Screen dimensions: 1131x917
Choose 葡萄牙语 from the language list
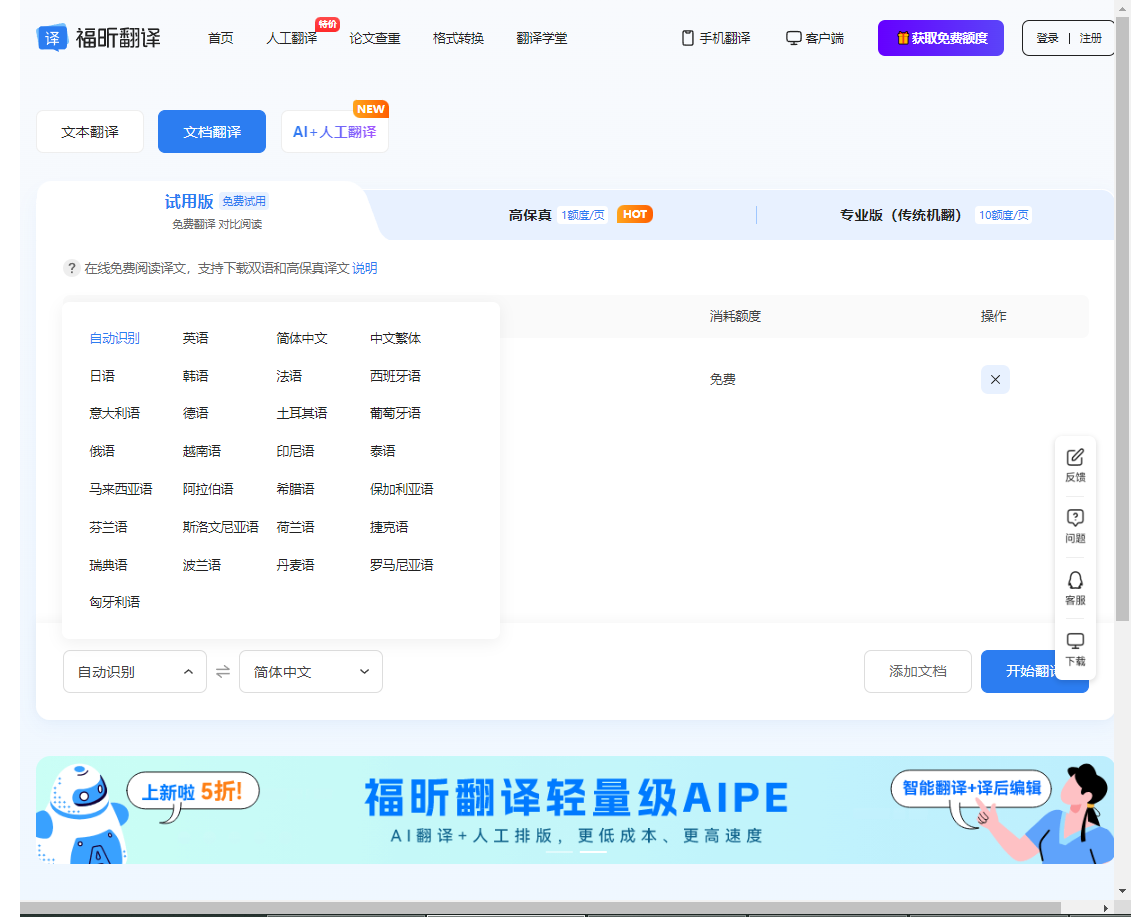pos(395,413)
